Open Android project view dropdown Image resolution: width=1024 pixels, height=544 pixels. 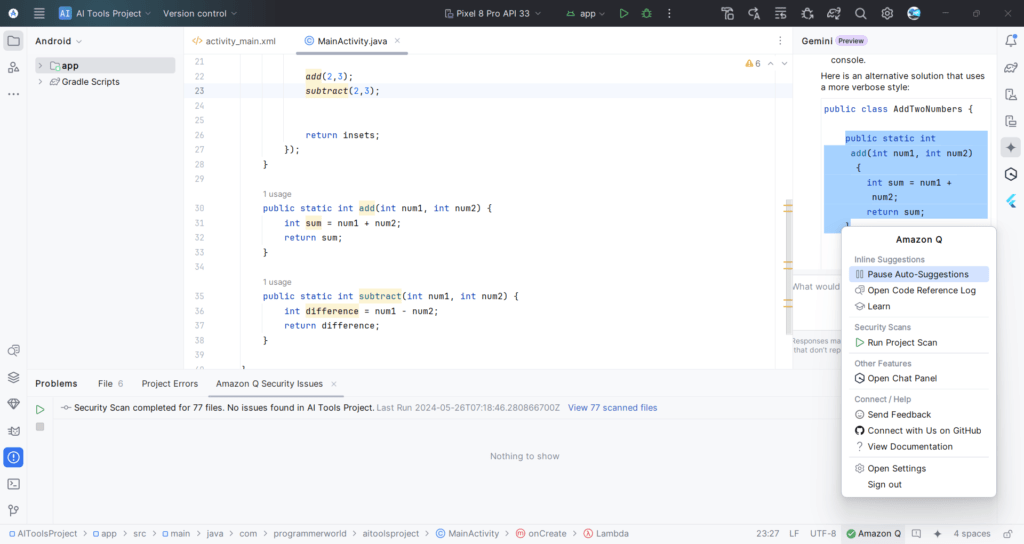pos(59,41)
